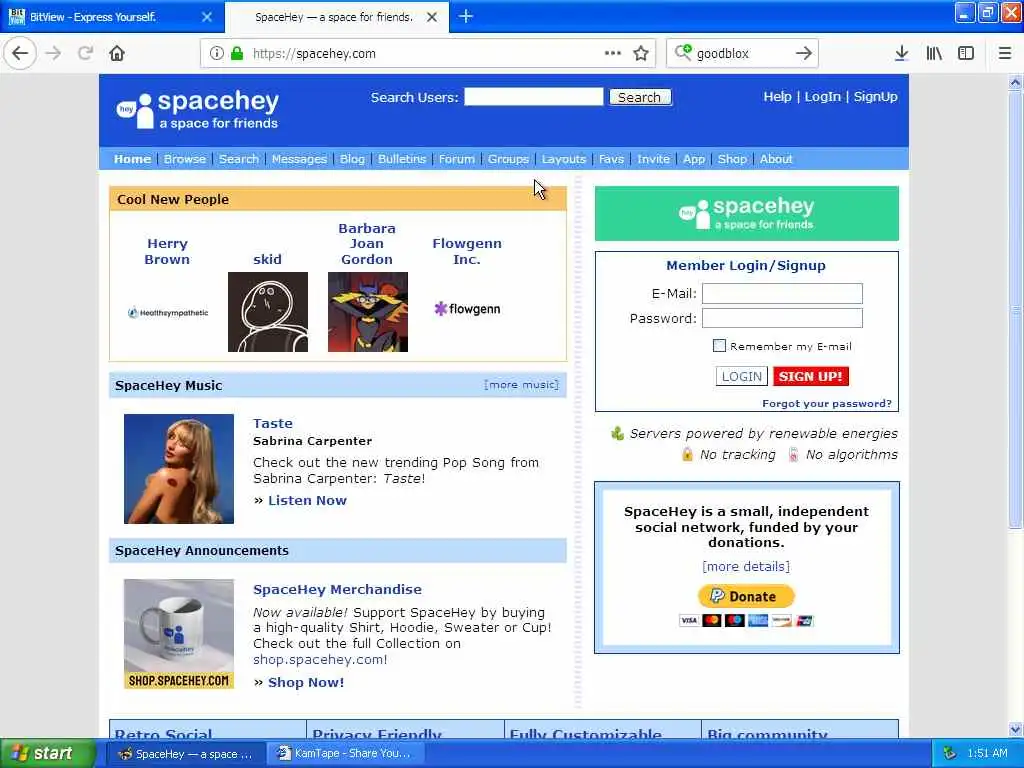Enable Remember my E-mail checkbox
Viewport: 1024px width, 768px height.
(x=719, y=345)
